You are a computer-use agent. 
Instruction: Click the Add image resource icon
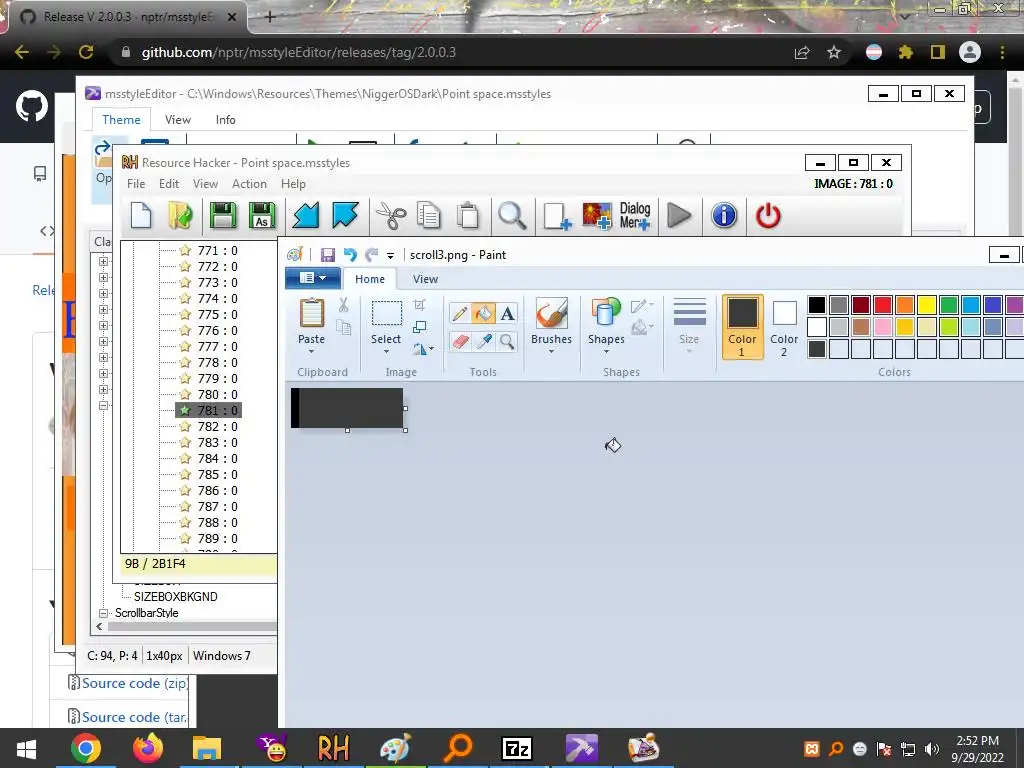597,216
